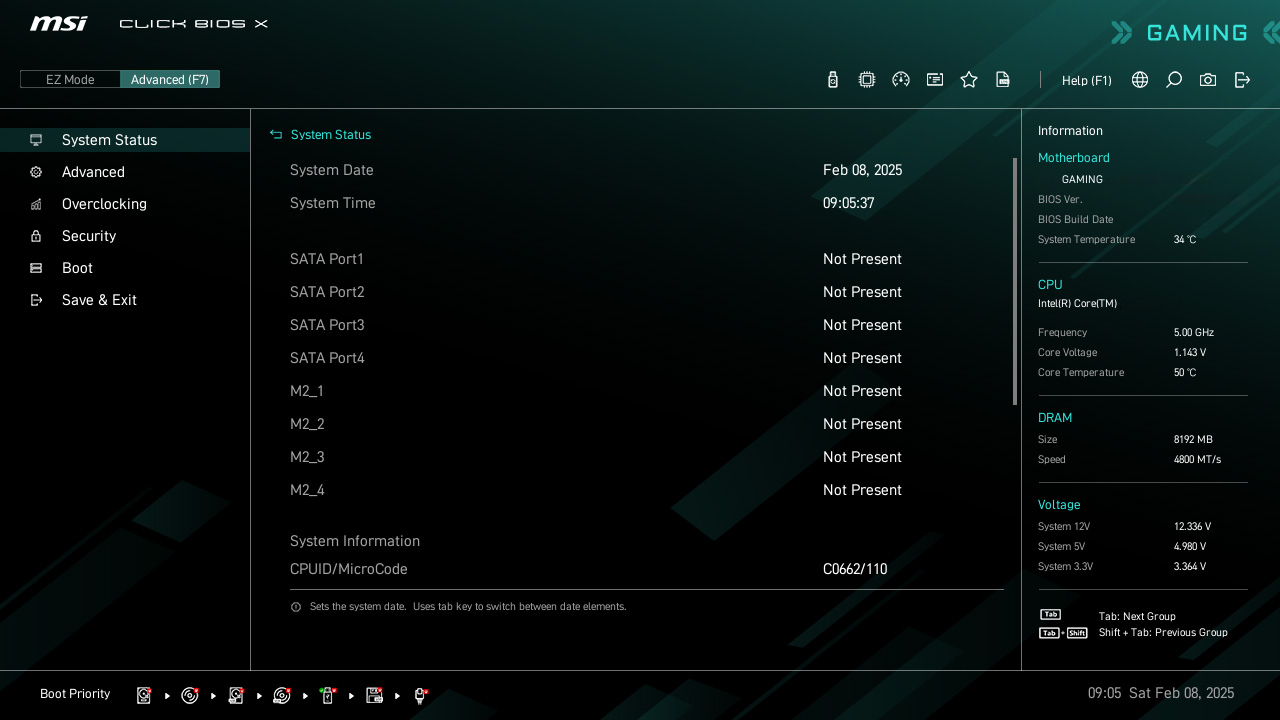The image size is (1280, 720).
Task: Go to the Security section
Action: point(89,236)
